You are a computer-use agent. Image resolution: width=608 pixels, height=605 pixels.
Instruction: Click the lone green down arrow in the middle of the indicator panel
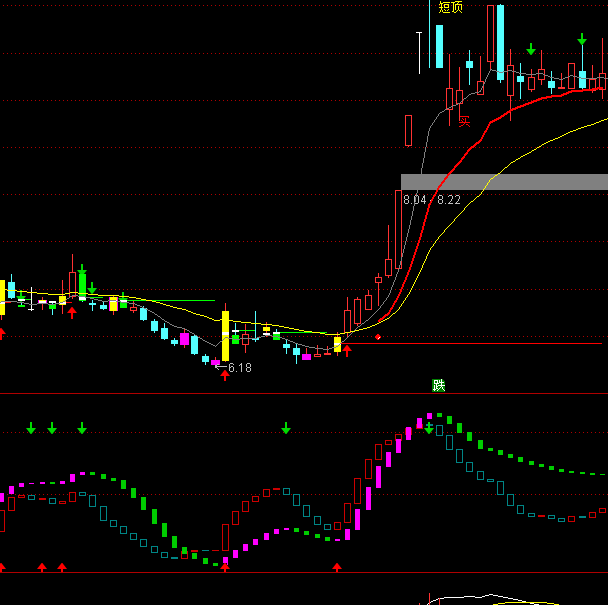286,428
